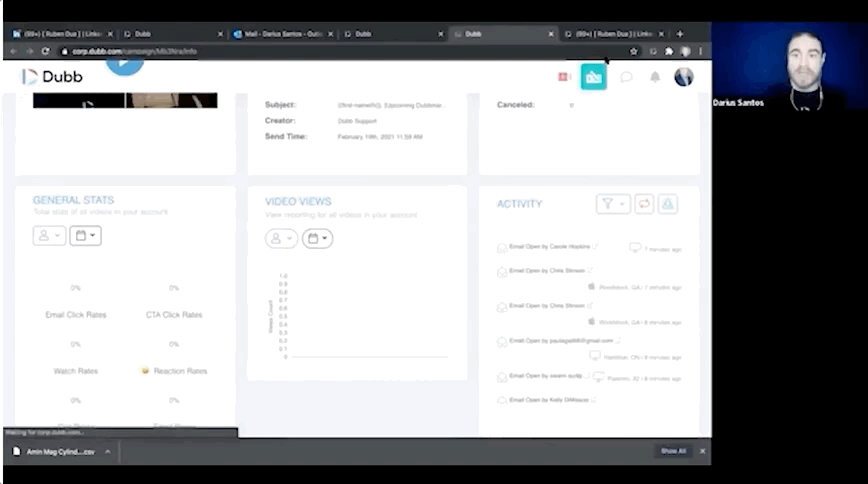The height and width of the screenshot is (484, 868).
Task: Click the Email Click Rates label
Action: tap(76, 315)
